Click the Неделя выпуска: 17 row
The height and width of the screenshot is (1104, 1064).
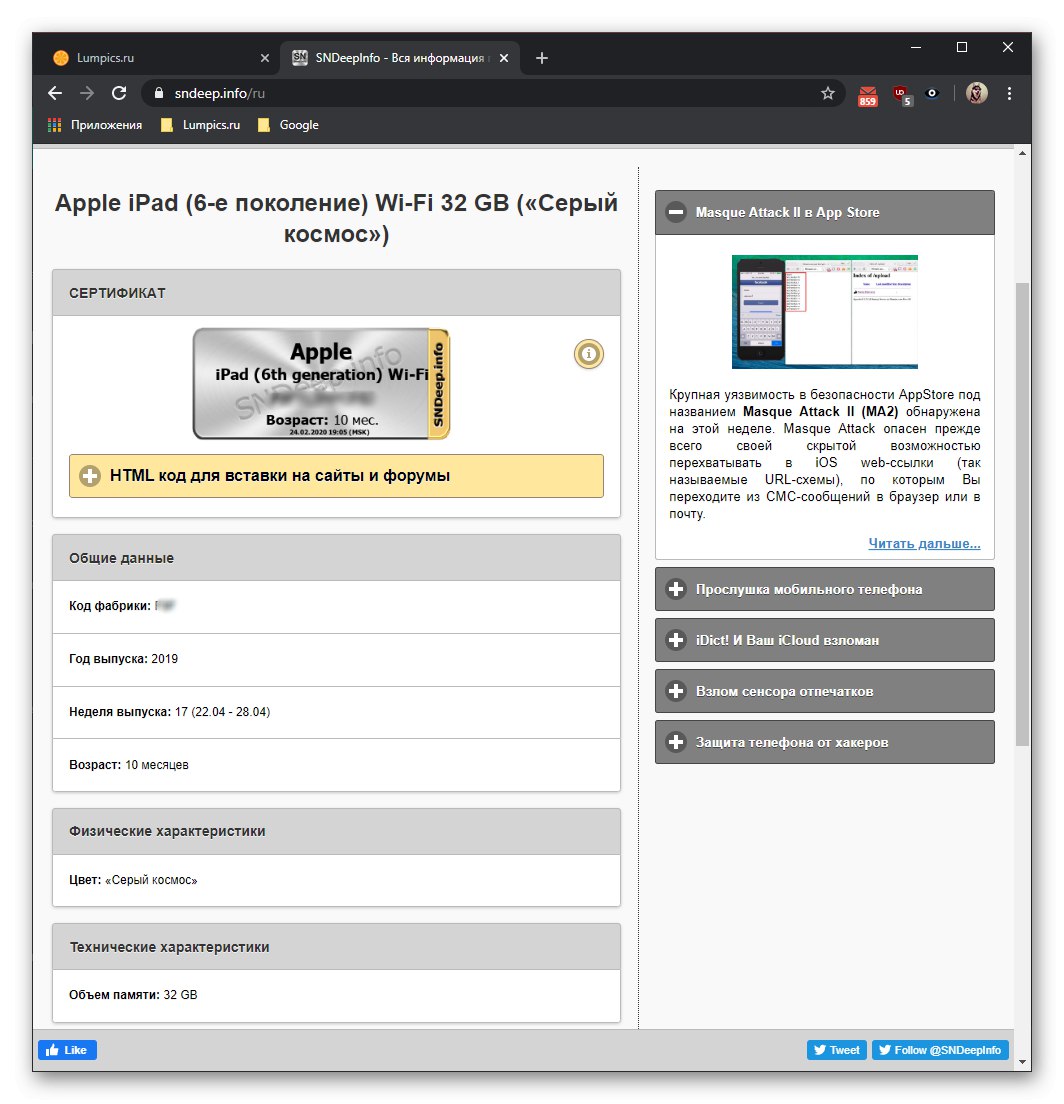click(x=336, y=713)
